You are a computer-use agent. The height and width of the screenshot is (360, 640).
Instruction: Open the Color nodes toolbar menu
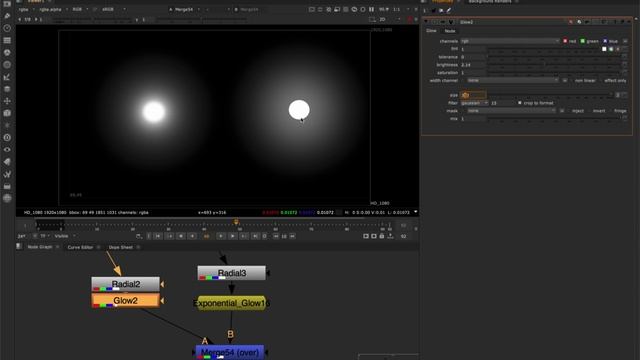point(7,53)
